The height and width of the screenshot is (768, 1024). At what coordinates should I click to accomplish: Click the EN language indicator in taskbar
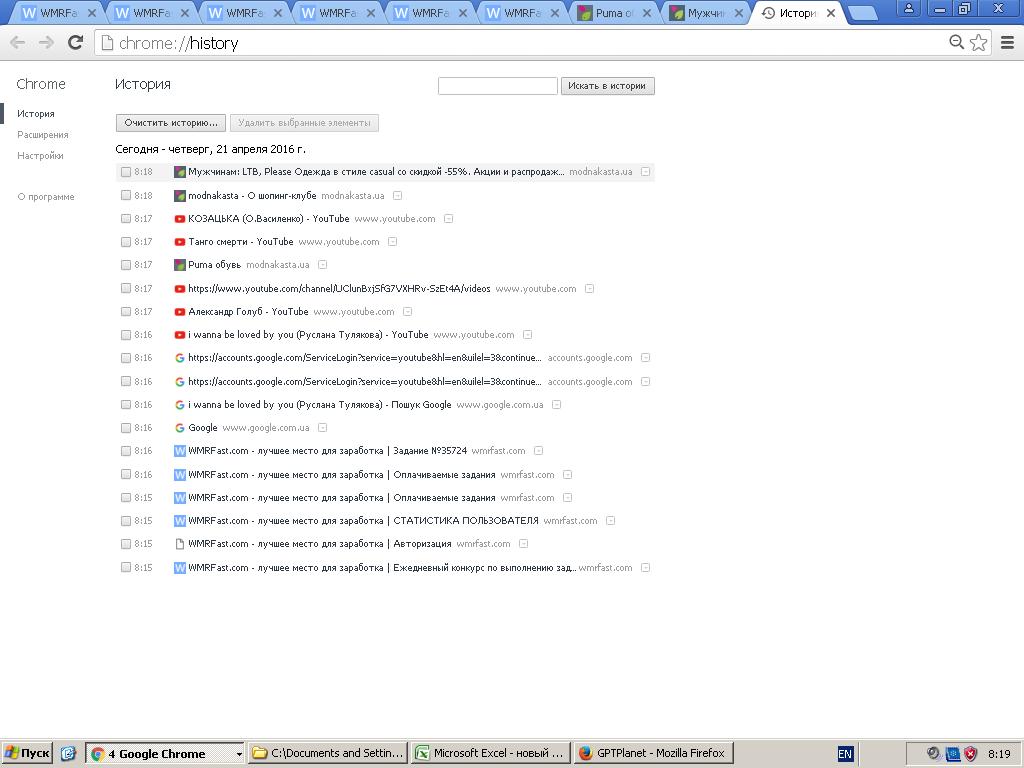[x=845, y=754]
